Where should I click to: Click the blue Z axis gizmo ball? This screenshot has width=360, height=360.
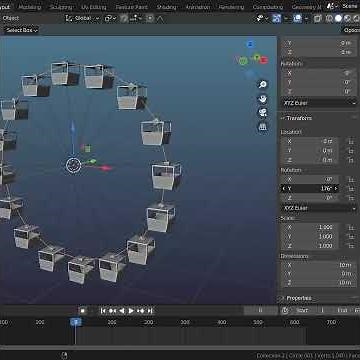250,44
